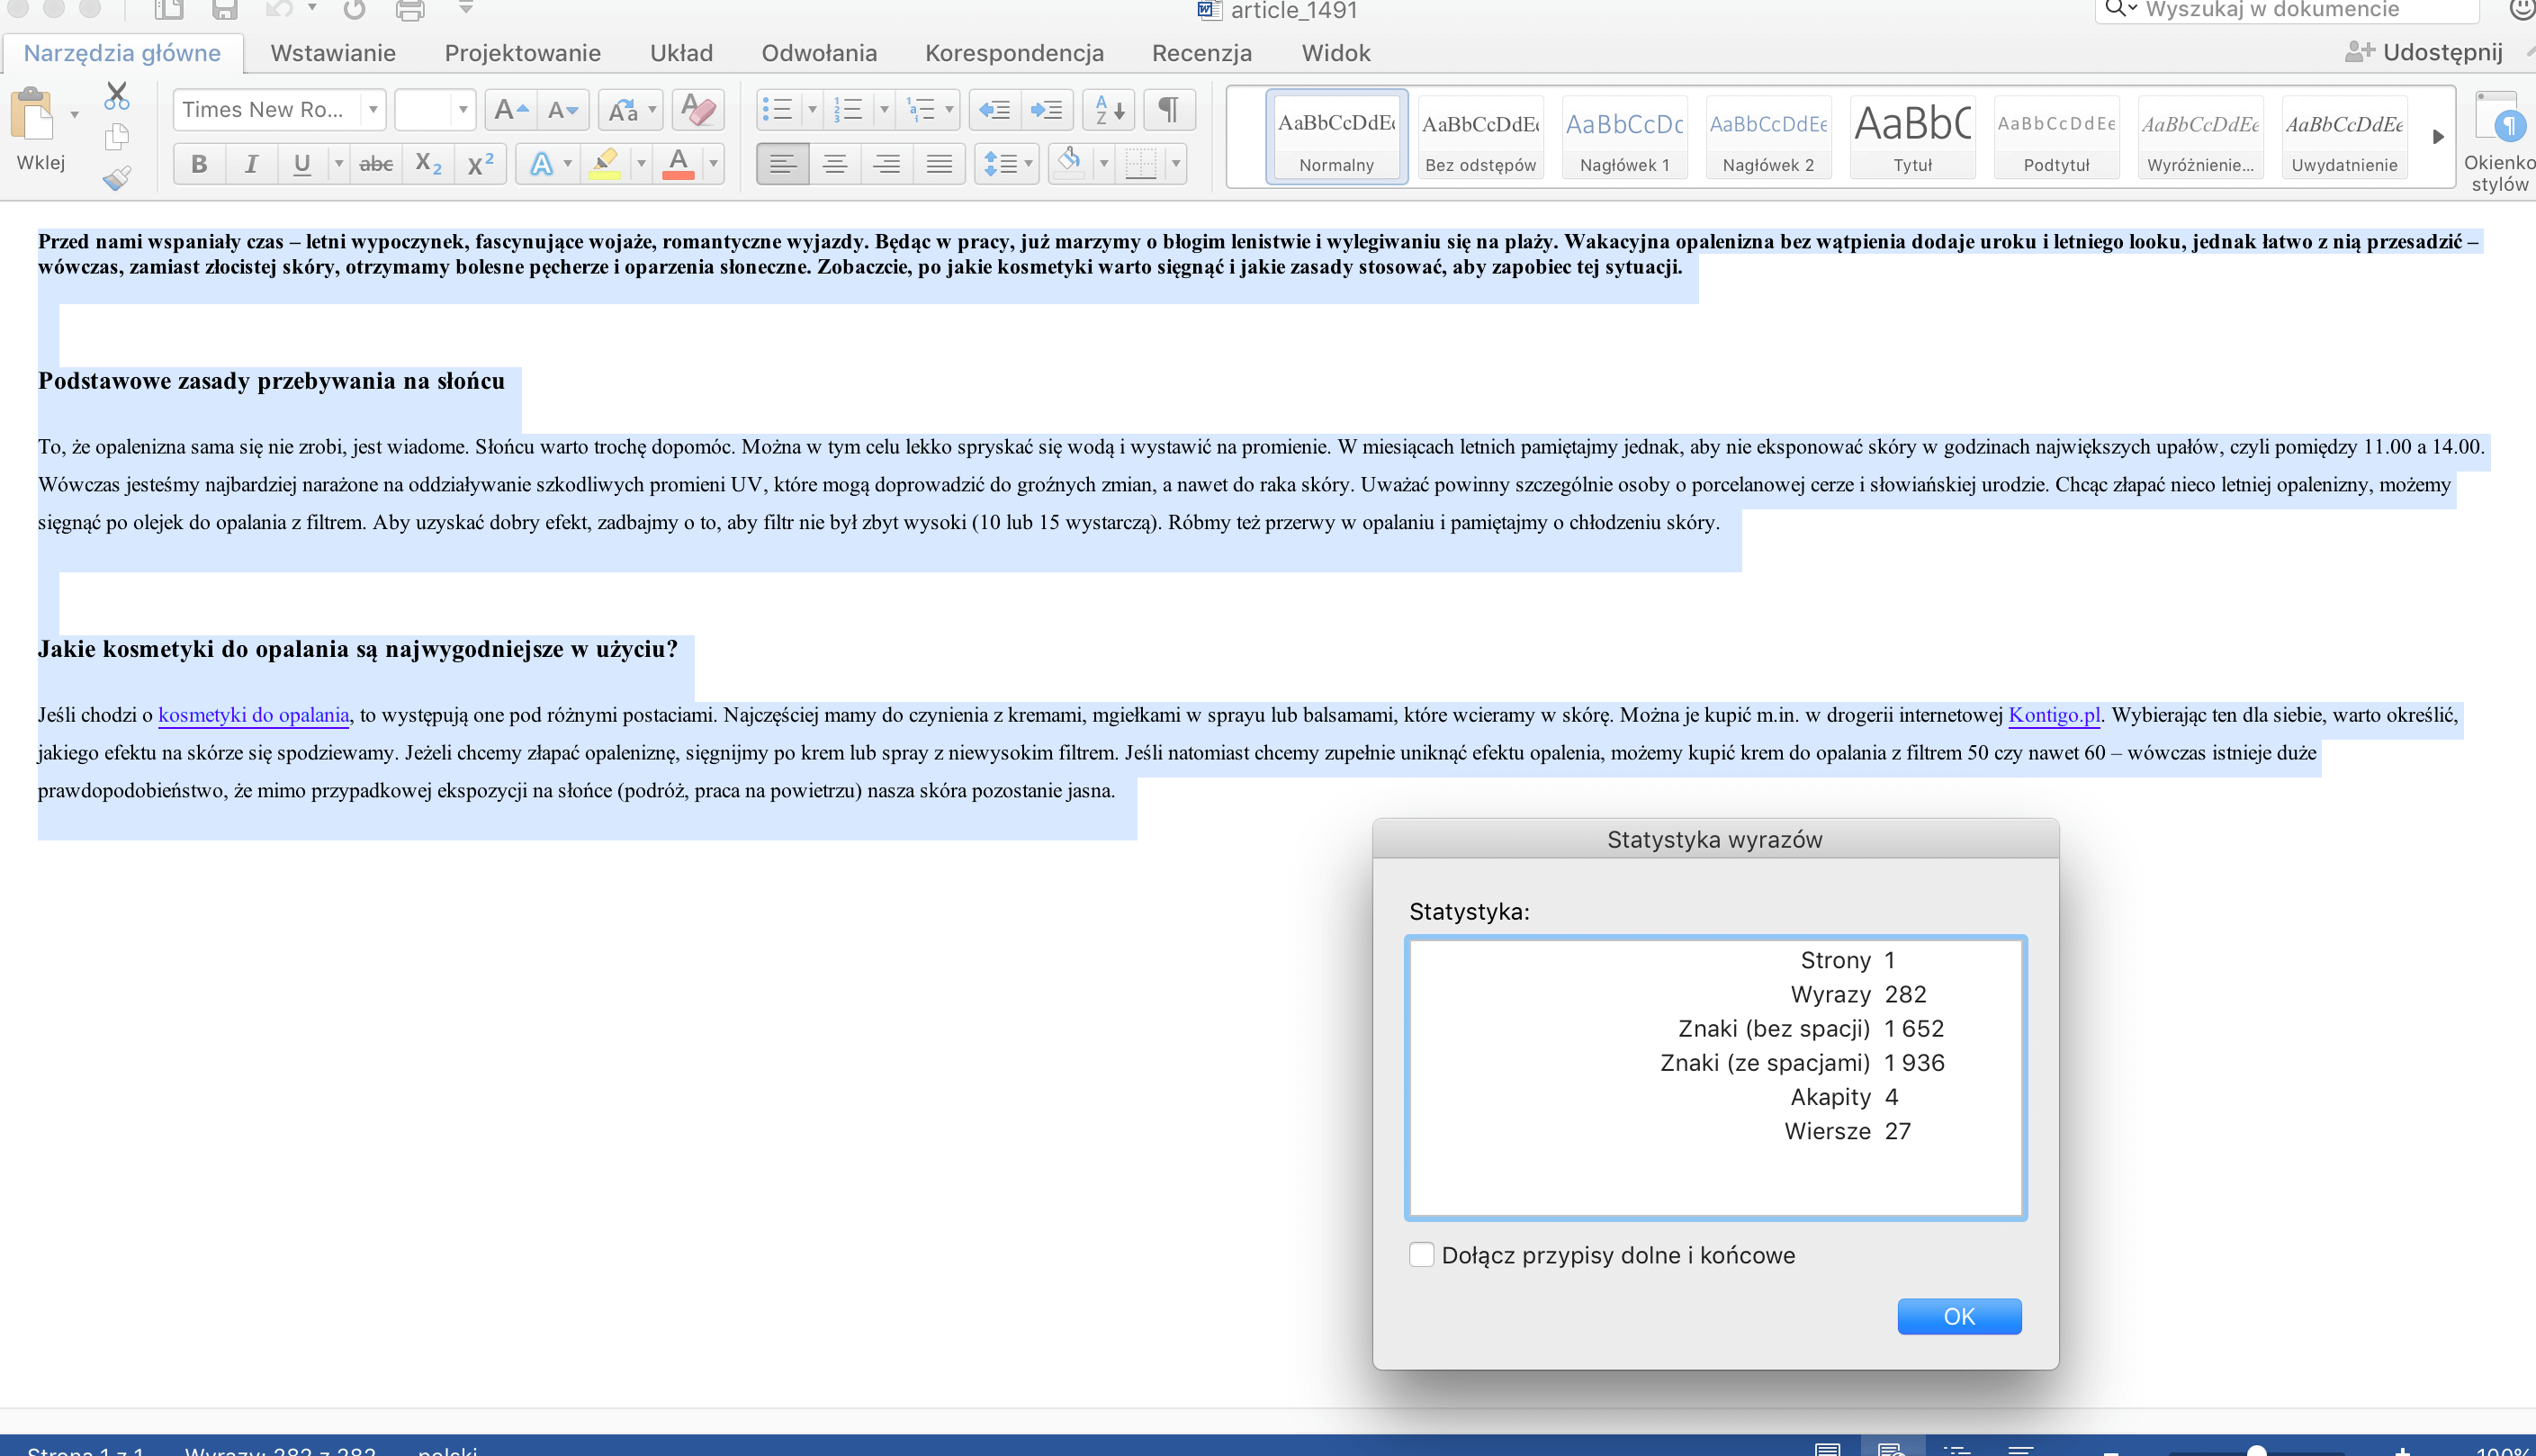Click the Undo arrow icon

click(x=278, y=10)
